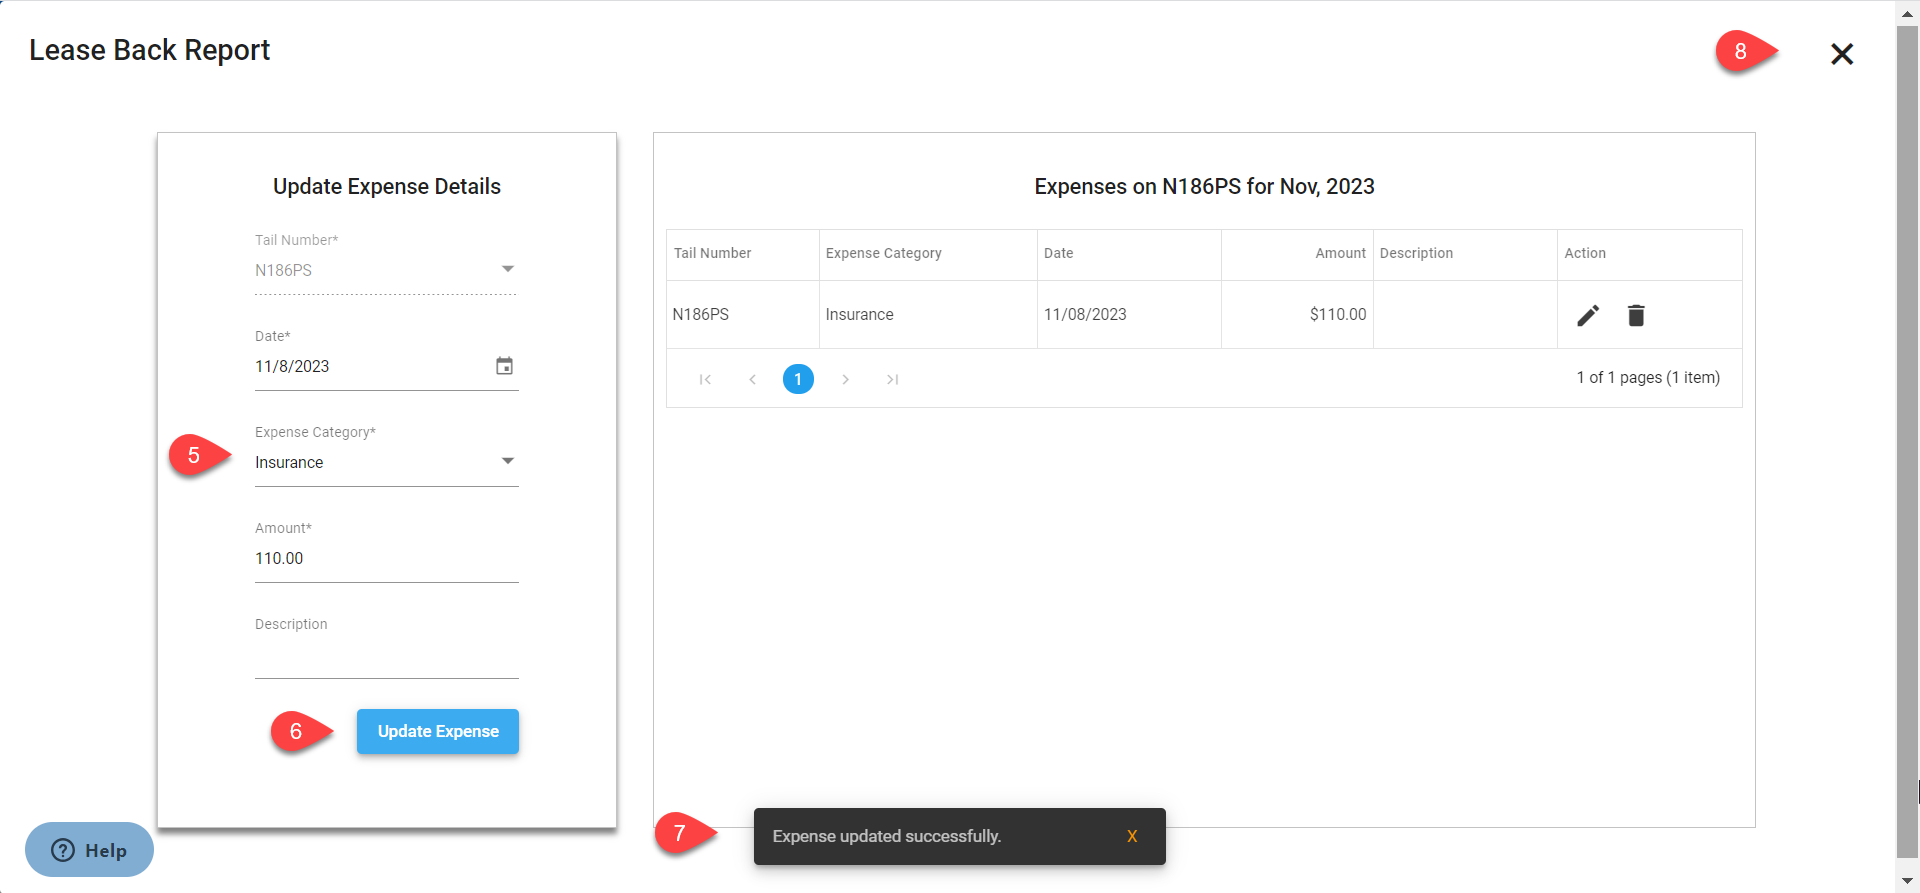
Task: Delete the Insurance expense with trash icon
Action: coord(1635,316)
